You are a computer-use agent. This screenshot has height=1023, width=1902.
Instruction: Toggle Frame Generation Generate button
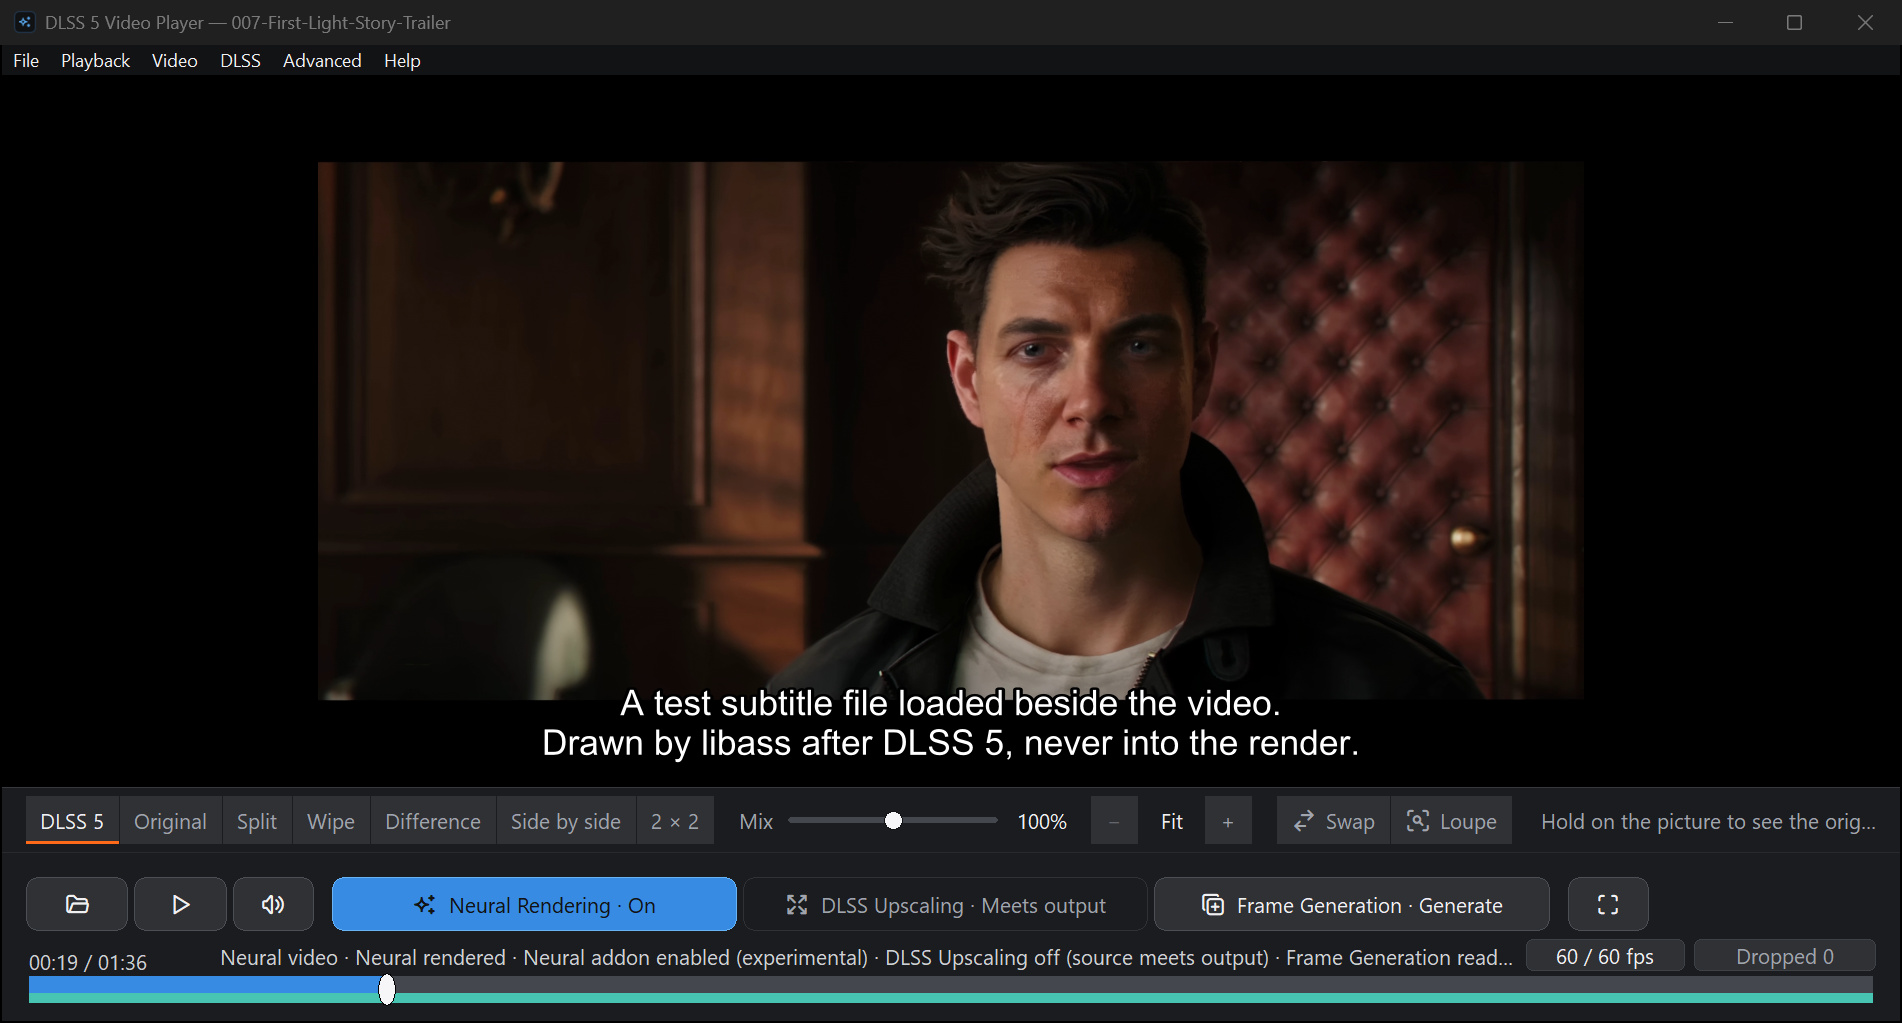pos(1351,904)
